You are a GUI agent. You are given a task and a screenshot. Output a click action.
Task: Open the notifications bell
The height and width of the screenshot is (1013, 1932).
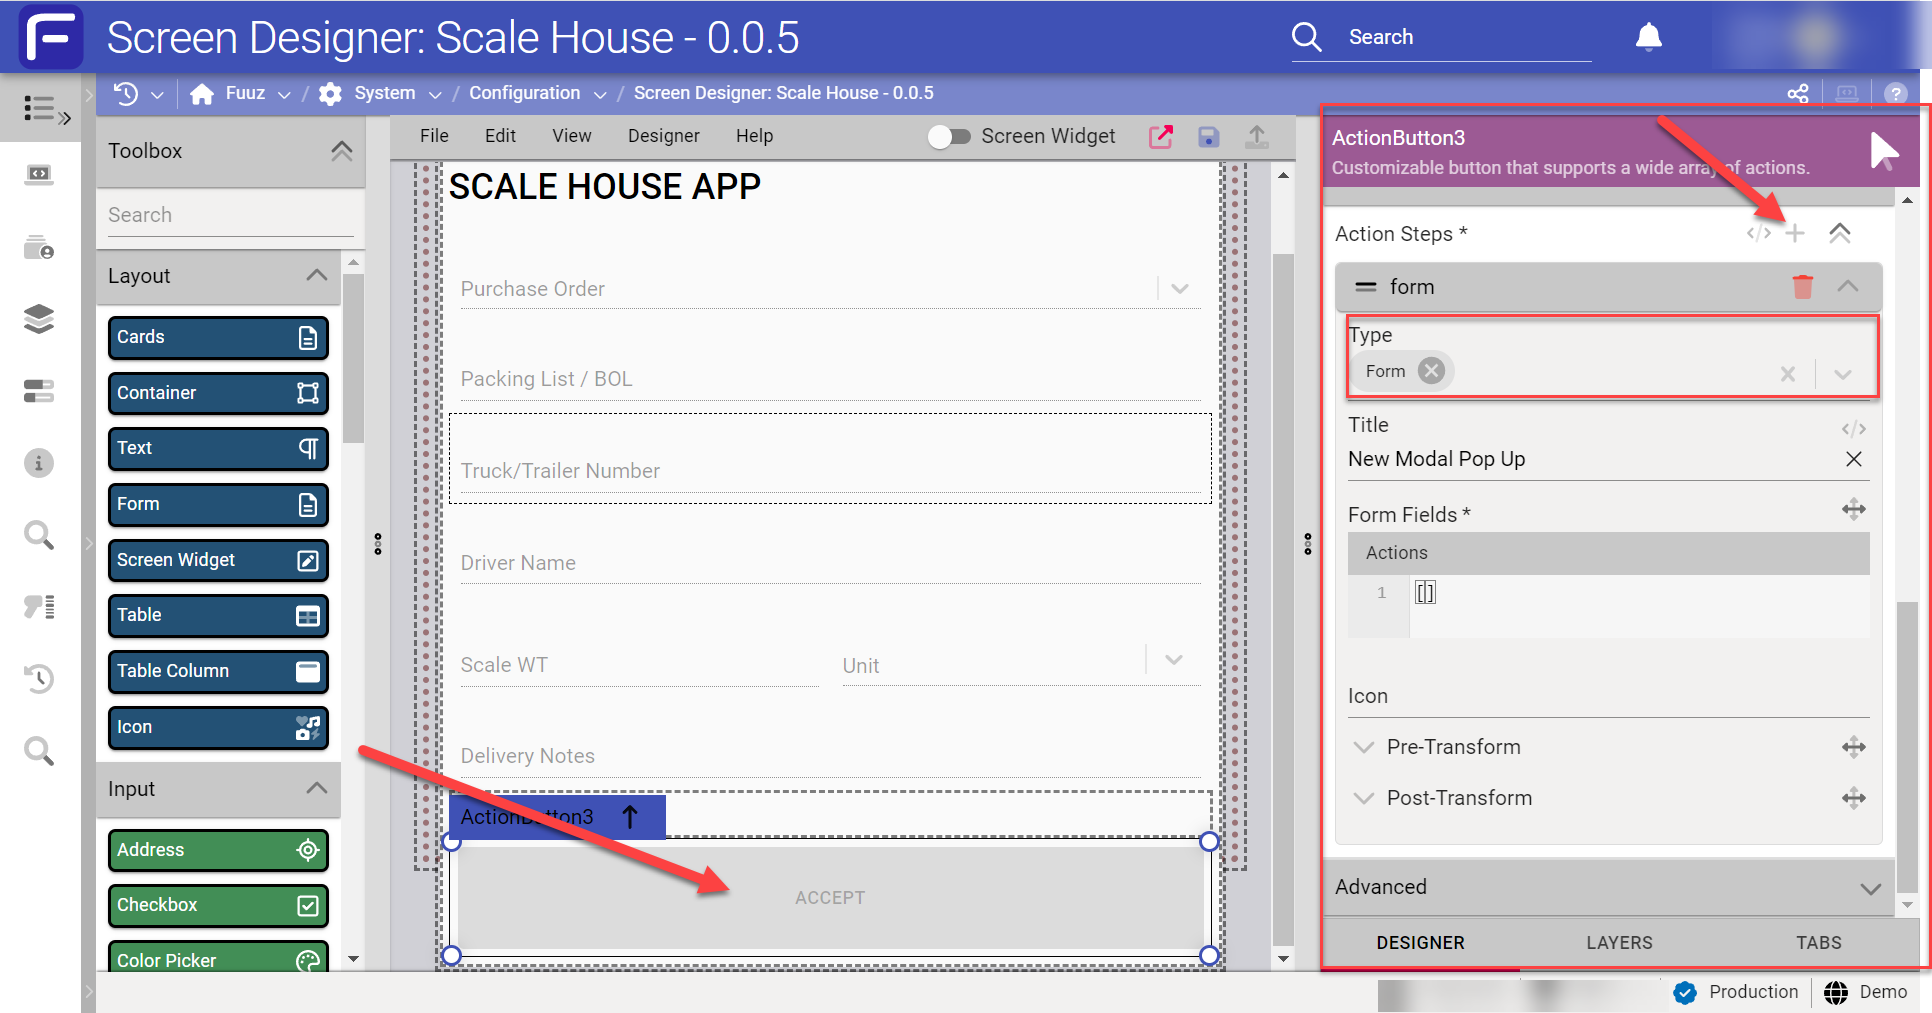[x=1648, y=37]
